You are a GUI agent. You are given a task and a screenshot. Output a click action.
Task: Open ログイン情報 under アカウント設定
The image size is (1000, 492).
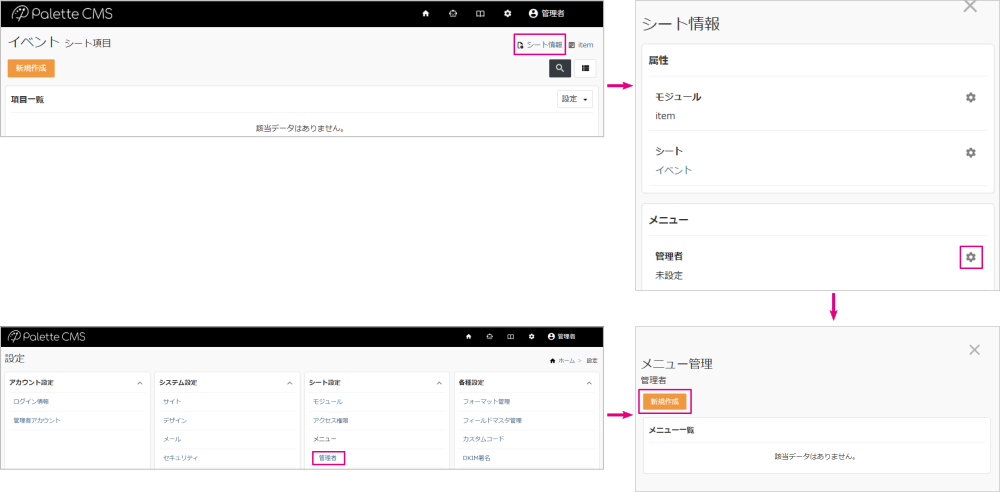pos(31,401)
